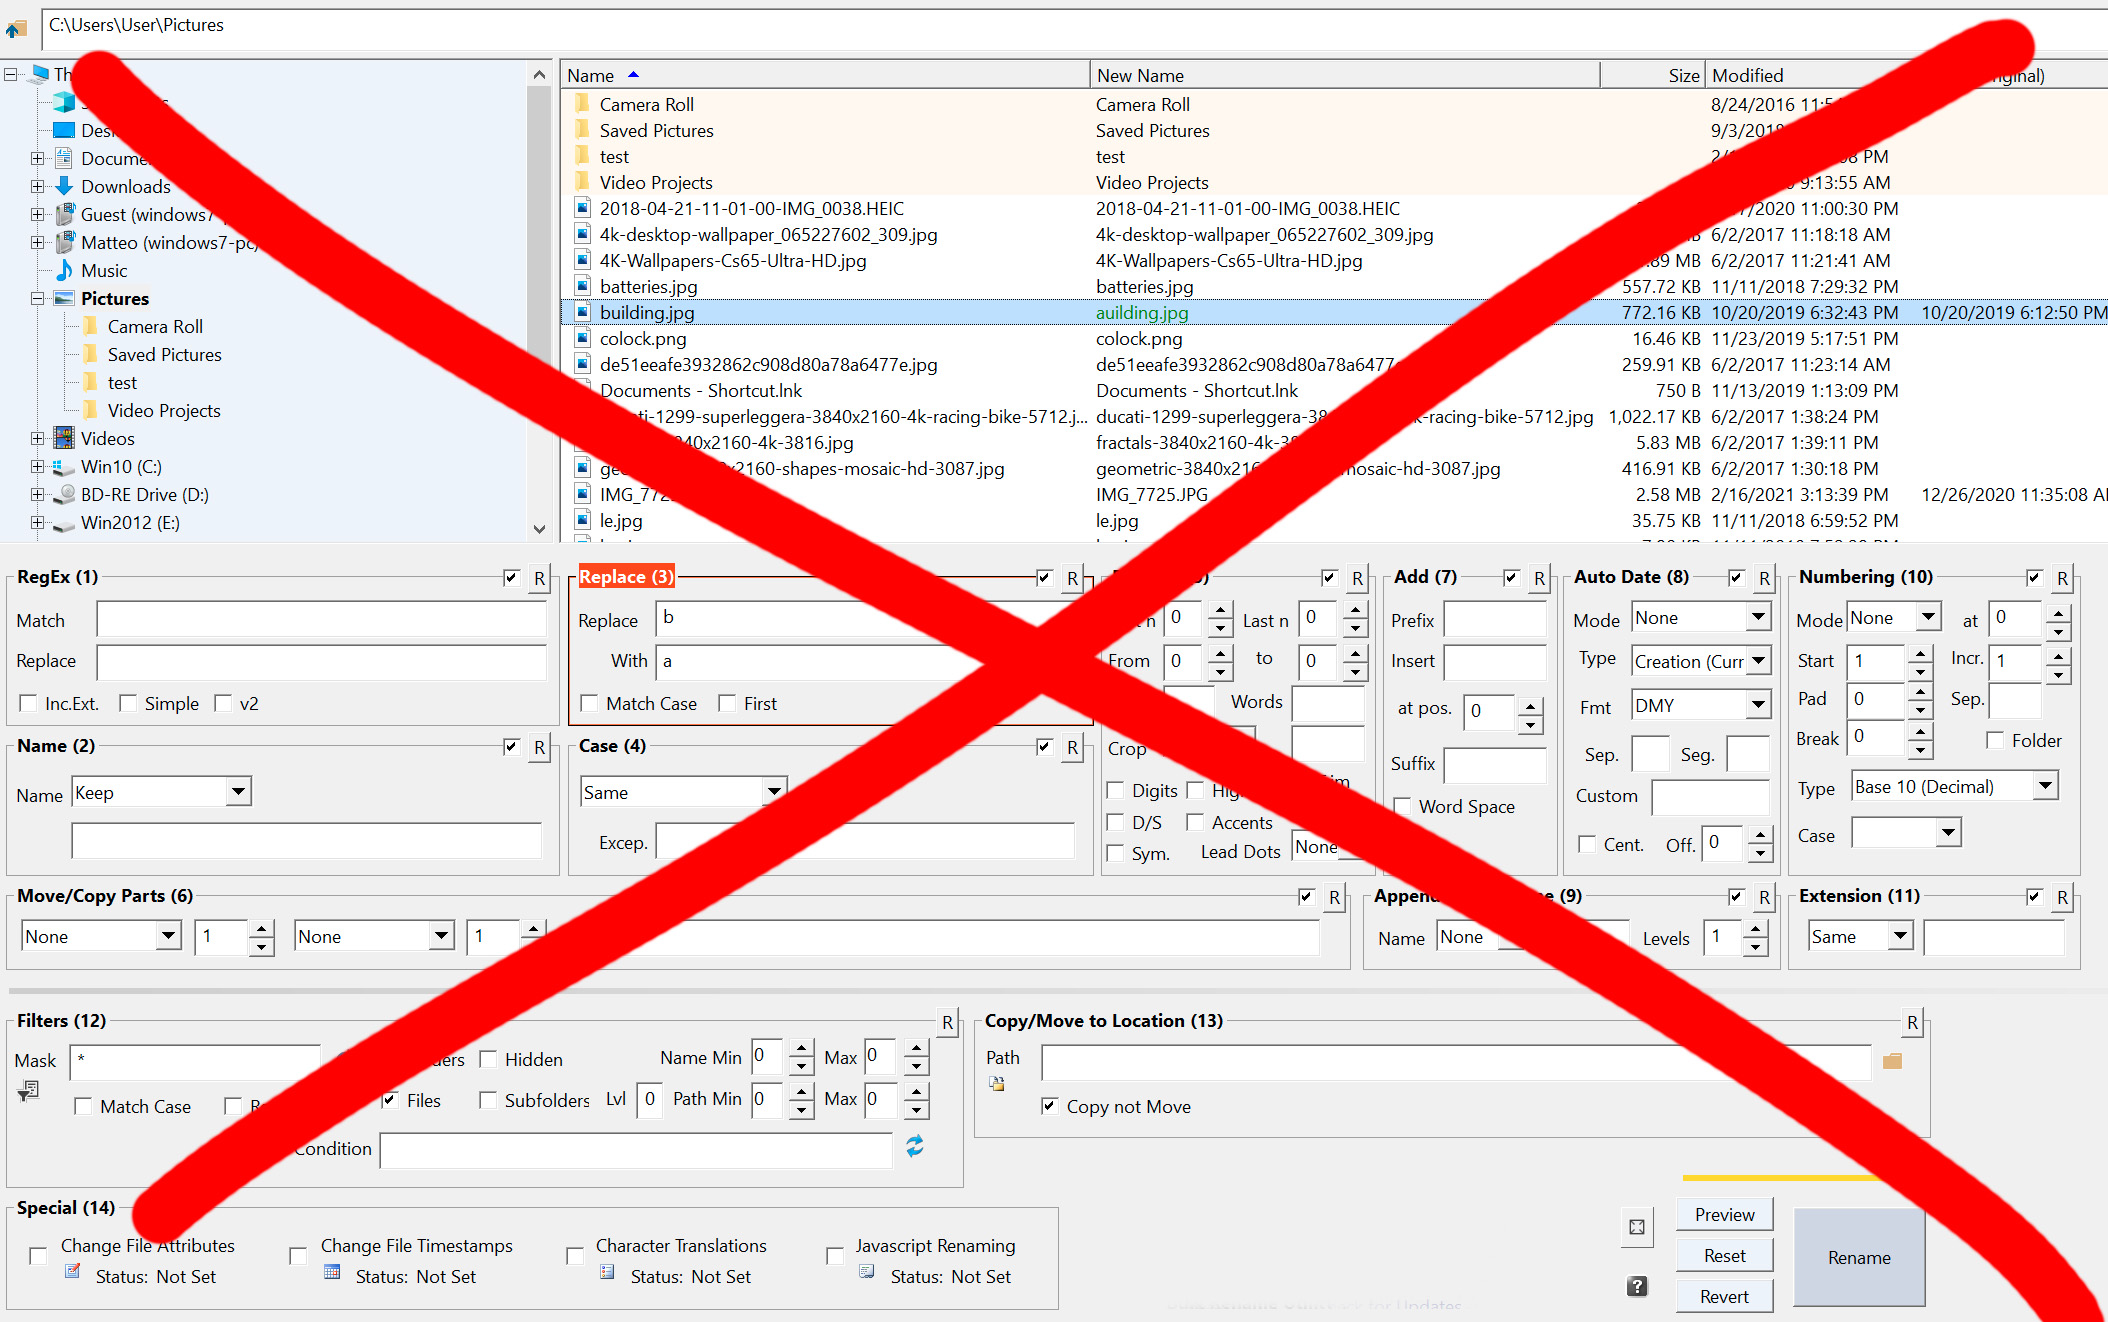Click the Preview button
Image resolution: width=2108 pixels, height=1322 pixels.
tap(1724, 1214)
